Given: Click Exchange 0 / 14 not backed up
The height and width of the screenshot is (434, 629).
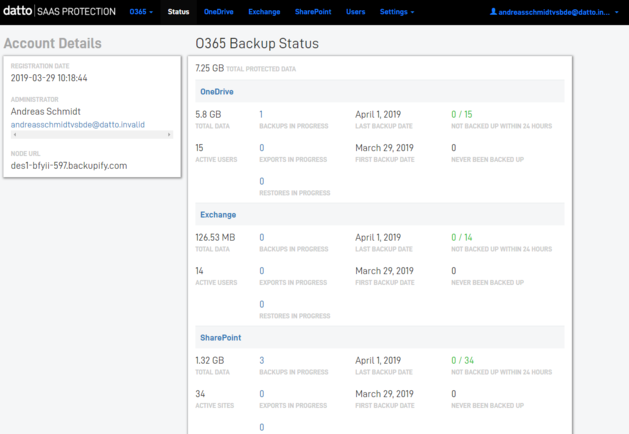Looking at the screenshot, I should tap(462, 237).
